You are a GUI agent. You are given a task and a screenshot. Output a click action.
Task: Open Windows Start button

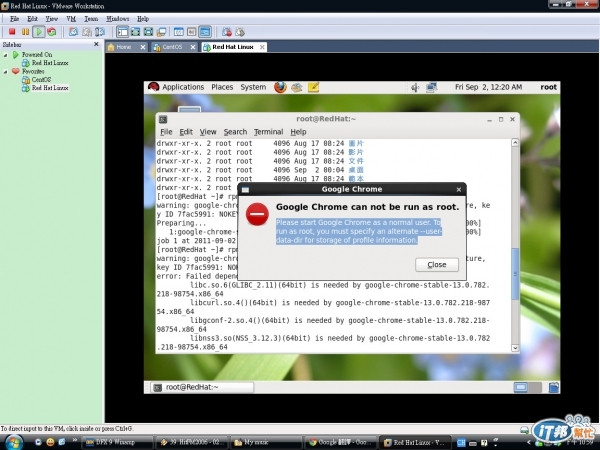pyautogui.click(x=13, y=443)
